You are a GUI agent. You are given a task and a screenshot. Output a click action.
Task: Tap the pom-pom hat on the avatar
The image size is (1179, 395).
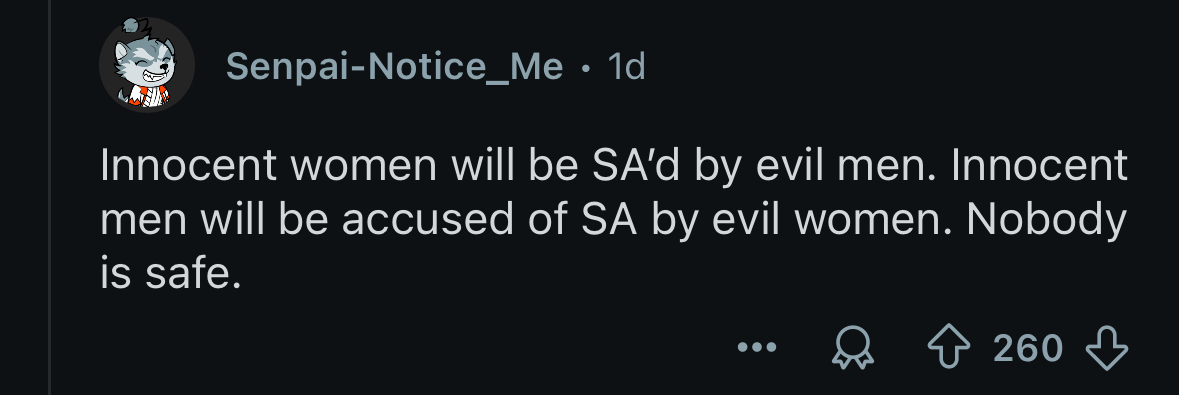133,25
